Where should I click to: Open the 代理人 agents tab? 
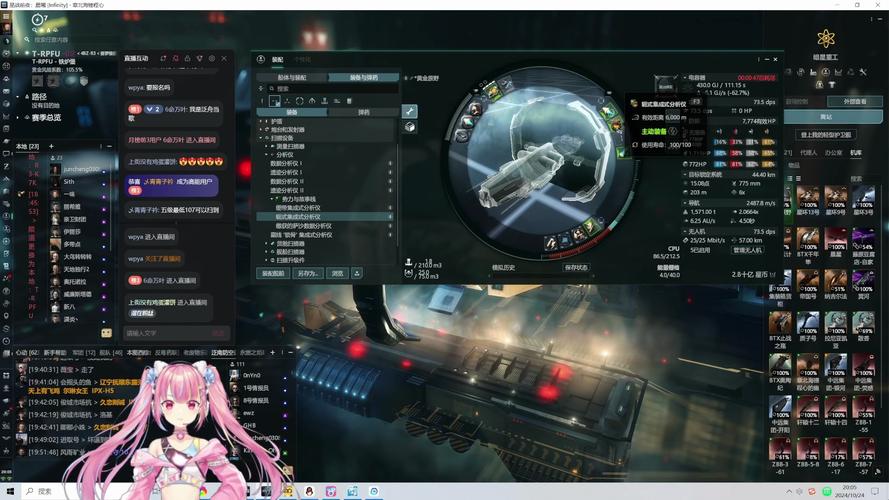click(808, 152)
